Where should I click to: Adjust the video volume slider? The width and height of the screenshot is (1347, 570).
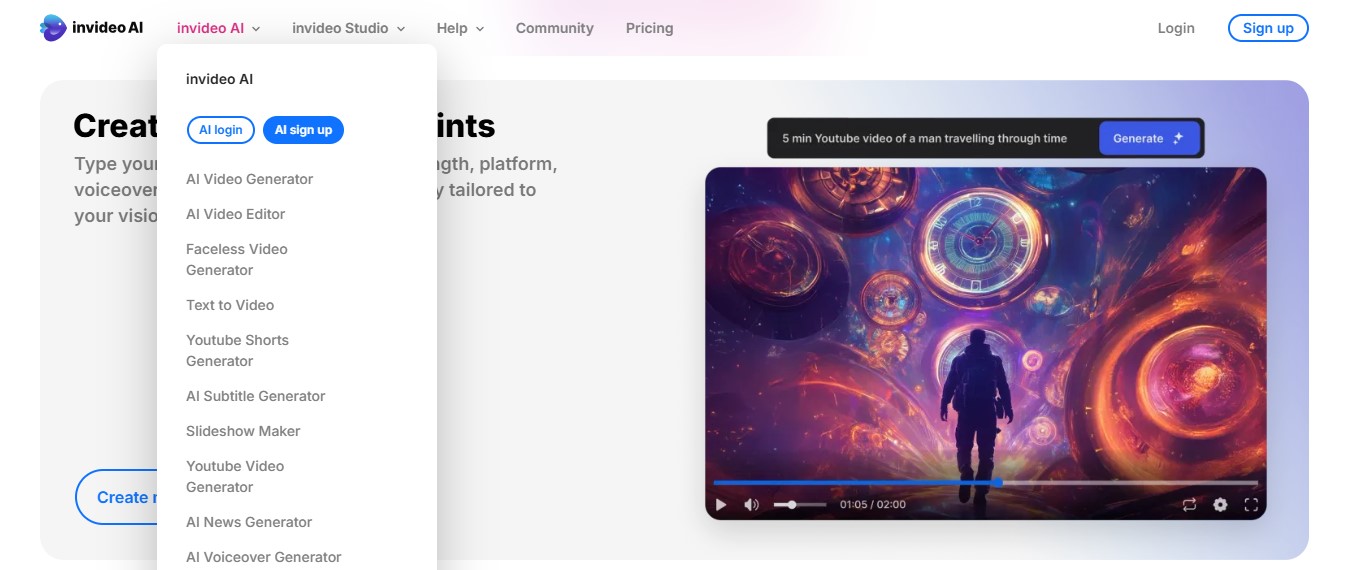800,505
